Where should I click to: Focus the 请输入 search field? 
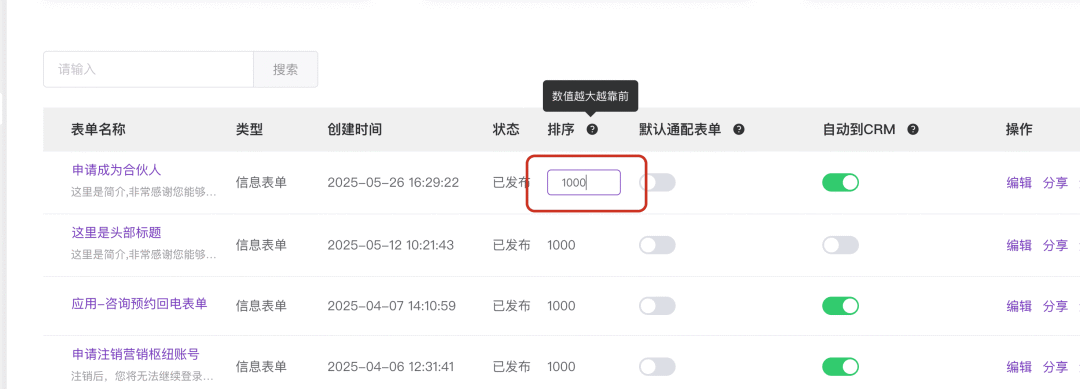tap(148, 70)
